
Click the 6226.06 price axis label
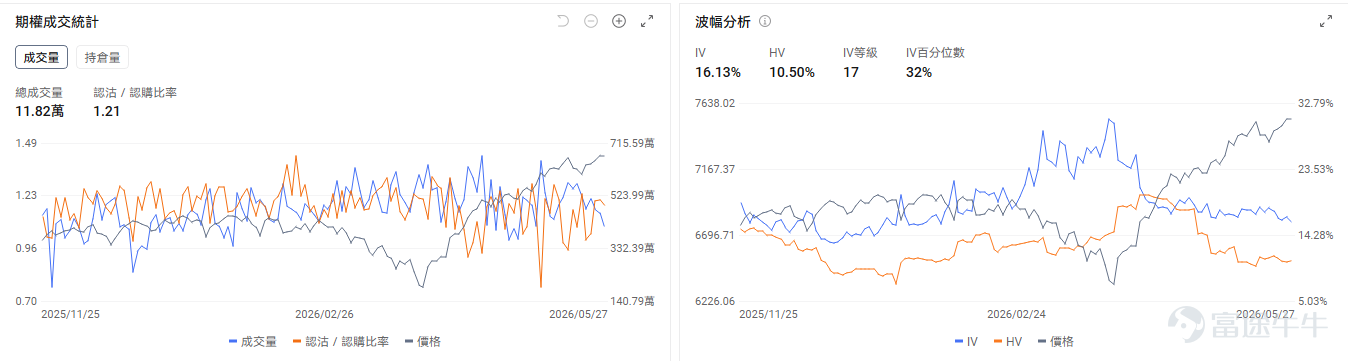click(x=715, y=301)
